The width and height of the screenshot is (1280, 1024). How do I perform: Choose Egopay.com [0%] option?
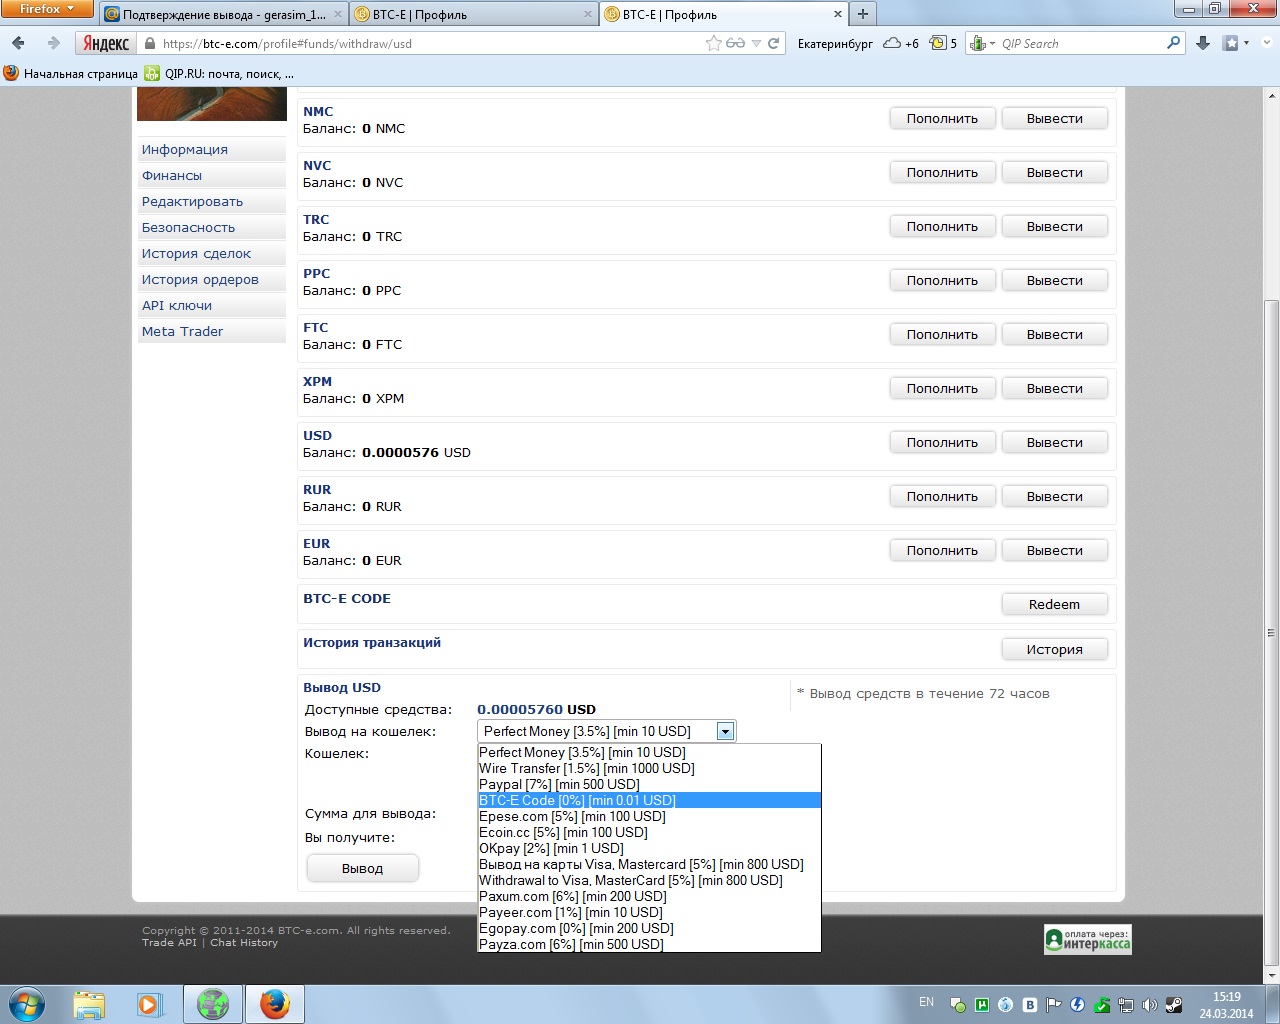click(x=649, y=928)
